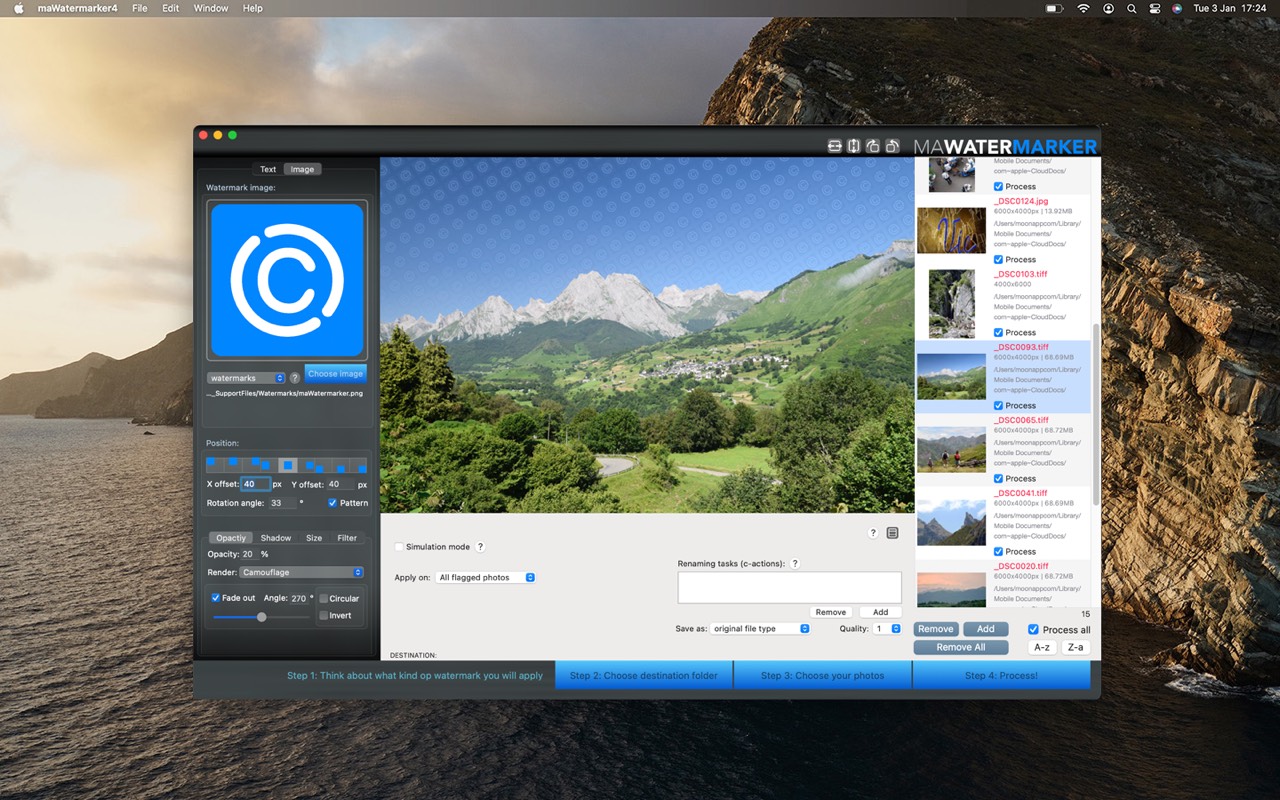Select the _DSC0041.tiff thumbnail
Screen dimensions: 1280x800
pyautogui.click(x=951, y=522)
